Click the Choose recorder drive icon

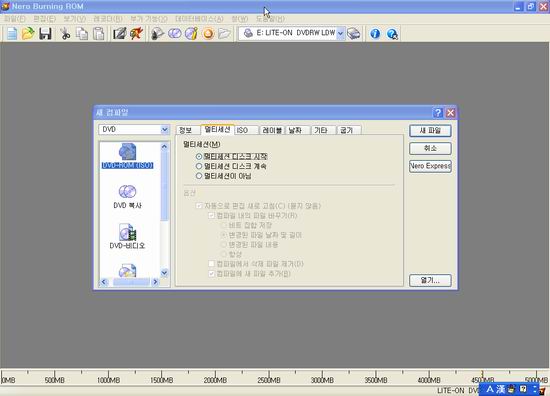354,34
